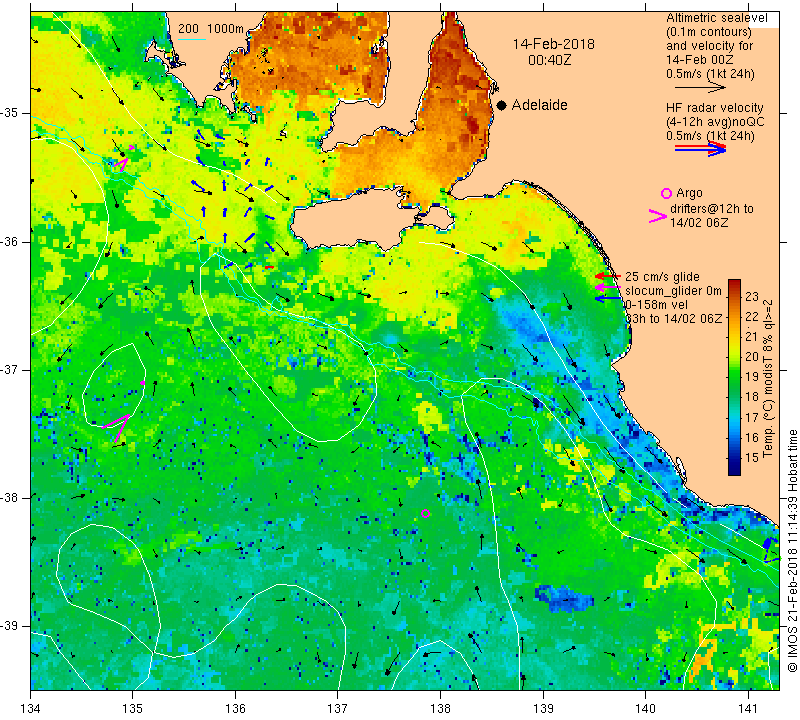Click the latitude axis label -35
Viewport: 800px width, 720px height.
point(10,113)
